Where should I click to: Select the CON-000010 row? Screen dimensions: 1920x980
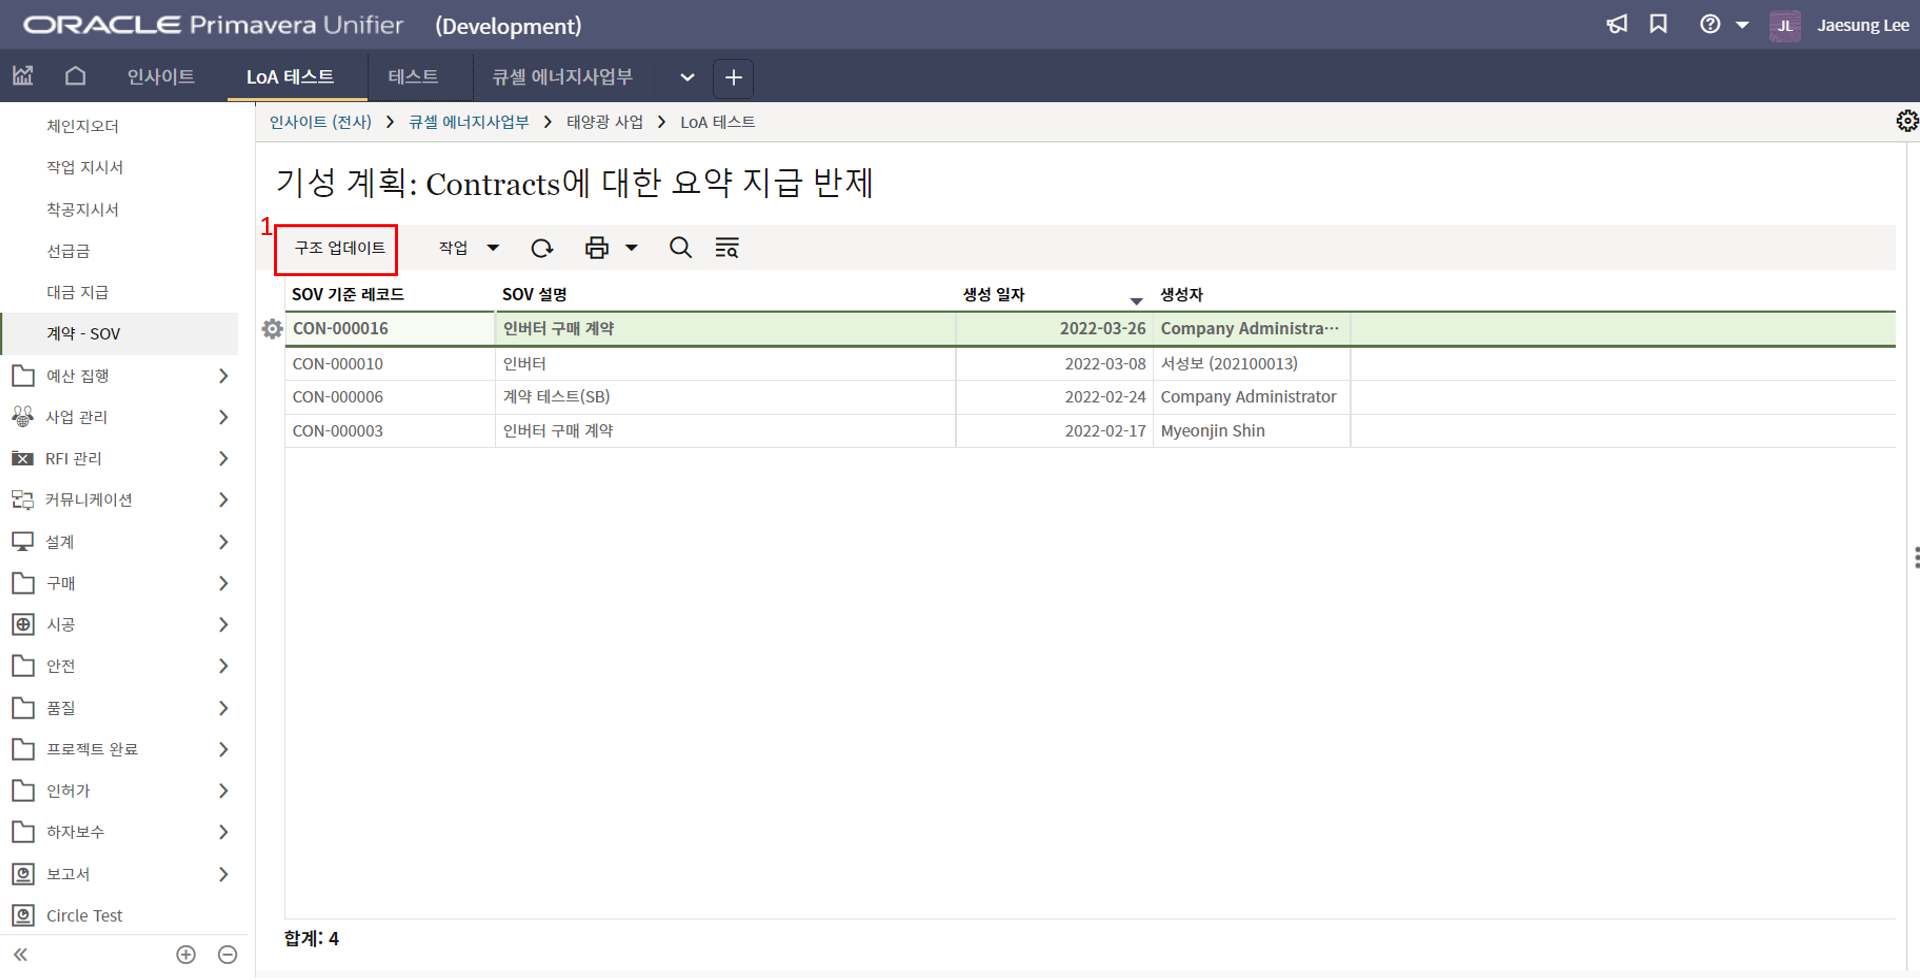click(x=338, y=364)
